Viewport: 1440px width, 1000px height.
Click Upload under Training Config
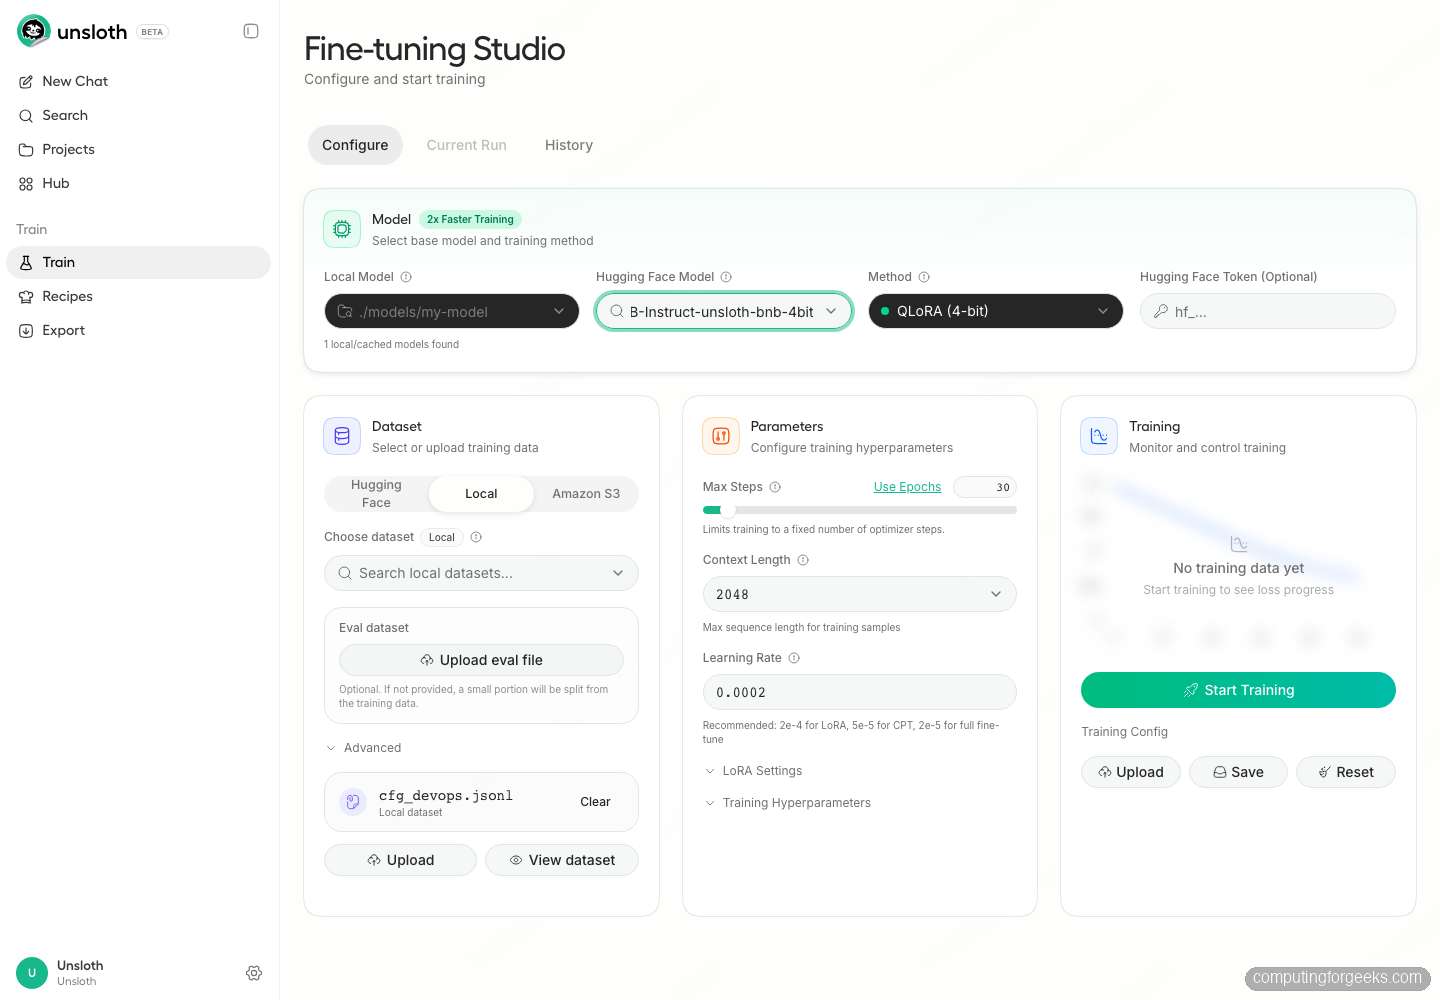[x=1131, y=772]
